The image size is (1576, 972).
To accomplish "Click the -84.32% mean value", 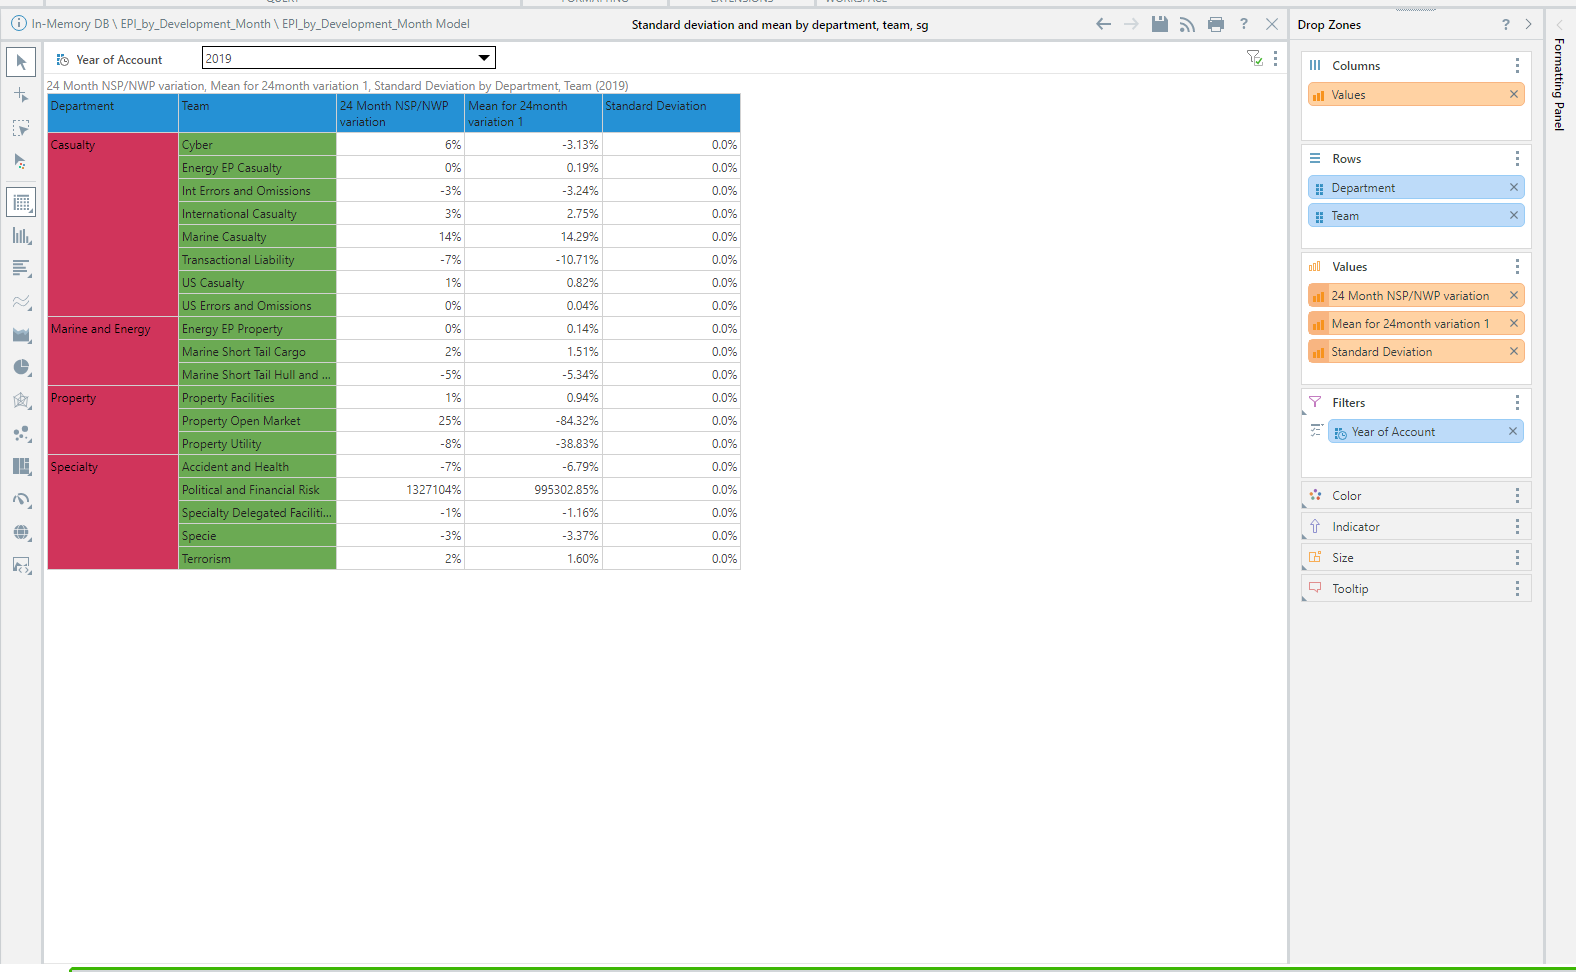I will click(x=533, y=420).
